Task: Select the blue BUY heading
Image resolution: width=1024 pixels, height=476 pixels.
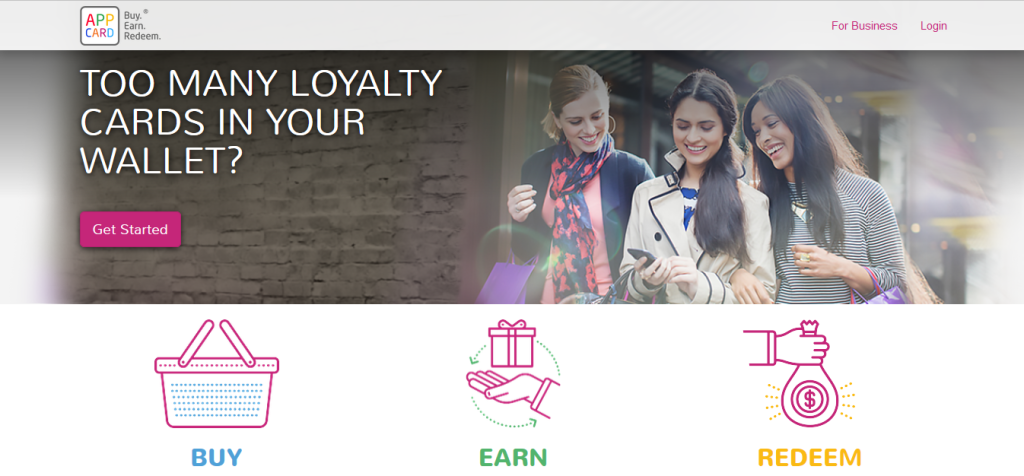Action: (x=217, y=457)
